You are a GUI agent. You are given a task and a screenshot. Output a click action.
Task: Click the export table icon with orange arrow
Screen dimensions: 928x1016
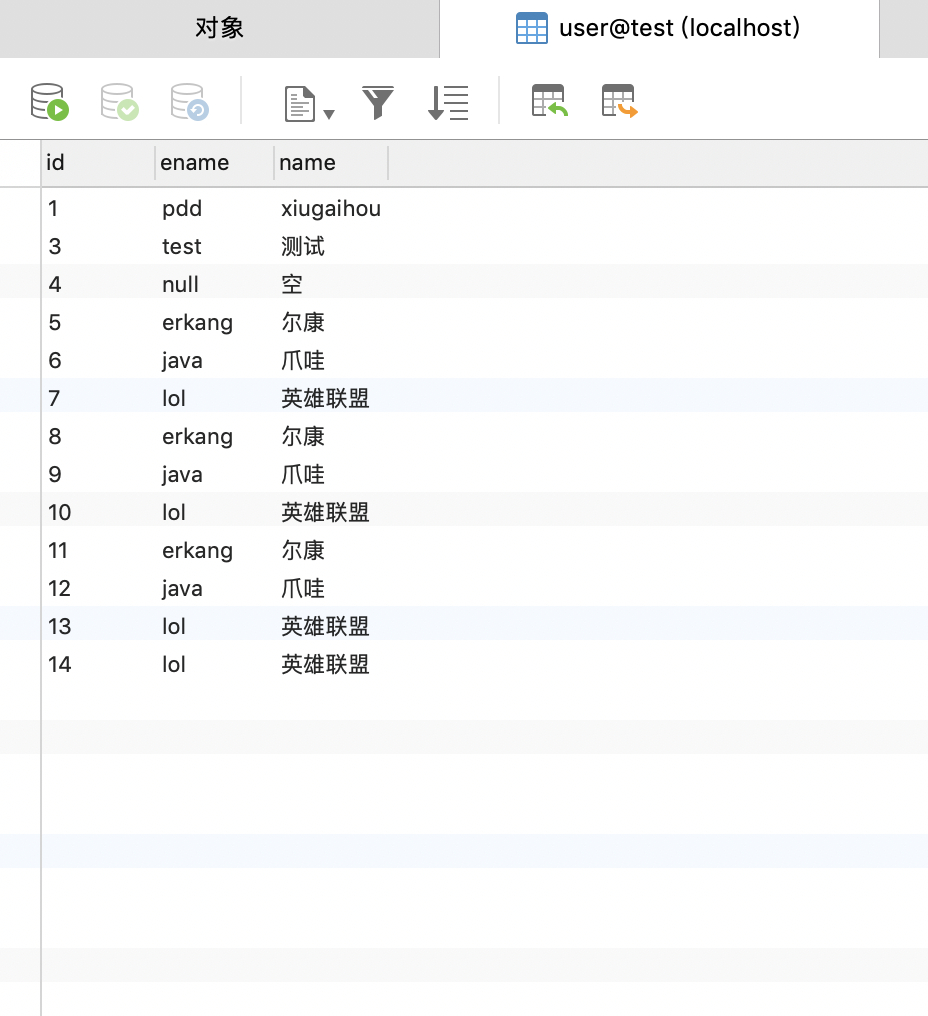(620, 101)
